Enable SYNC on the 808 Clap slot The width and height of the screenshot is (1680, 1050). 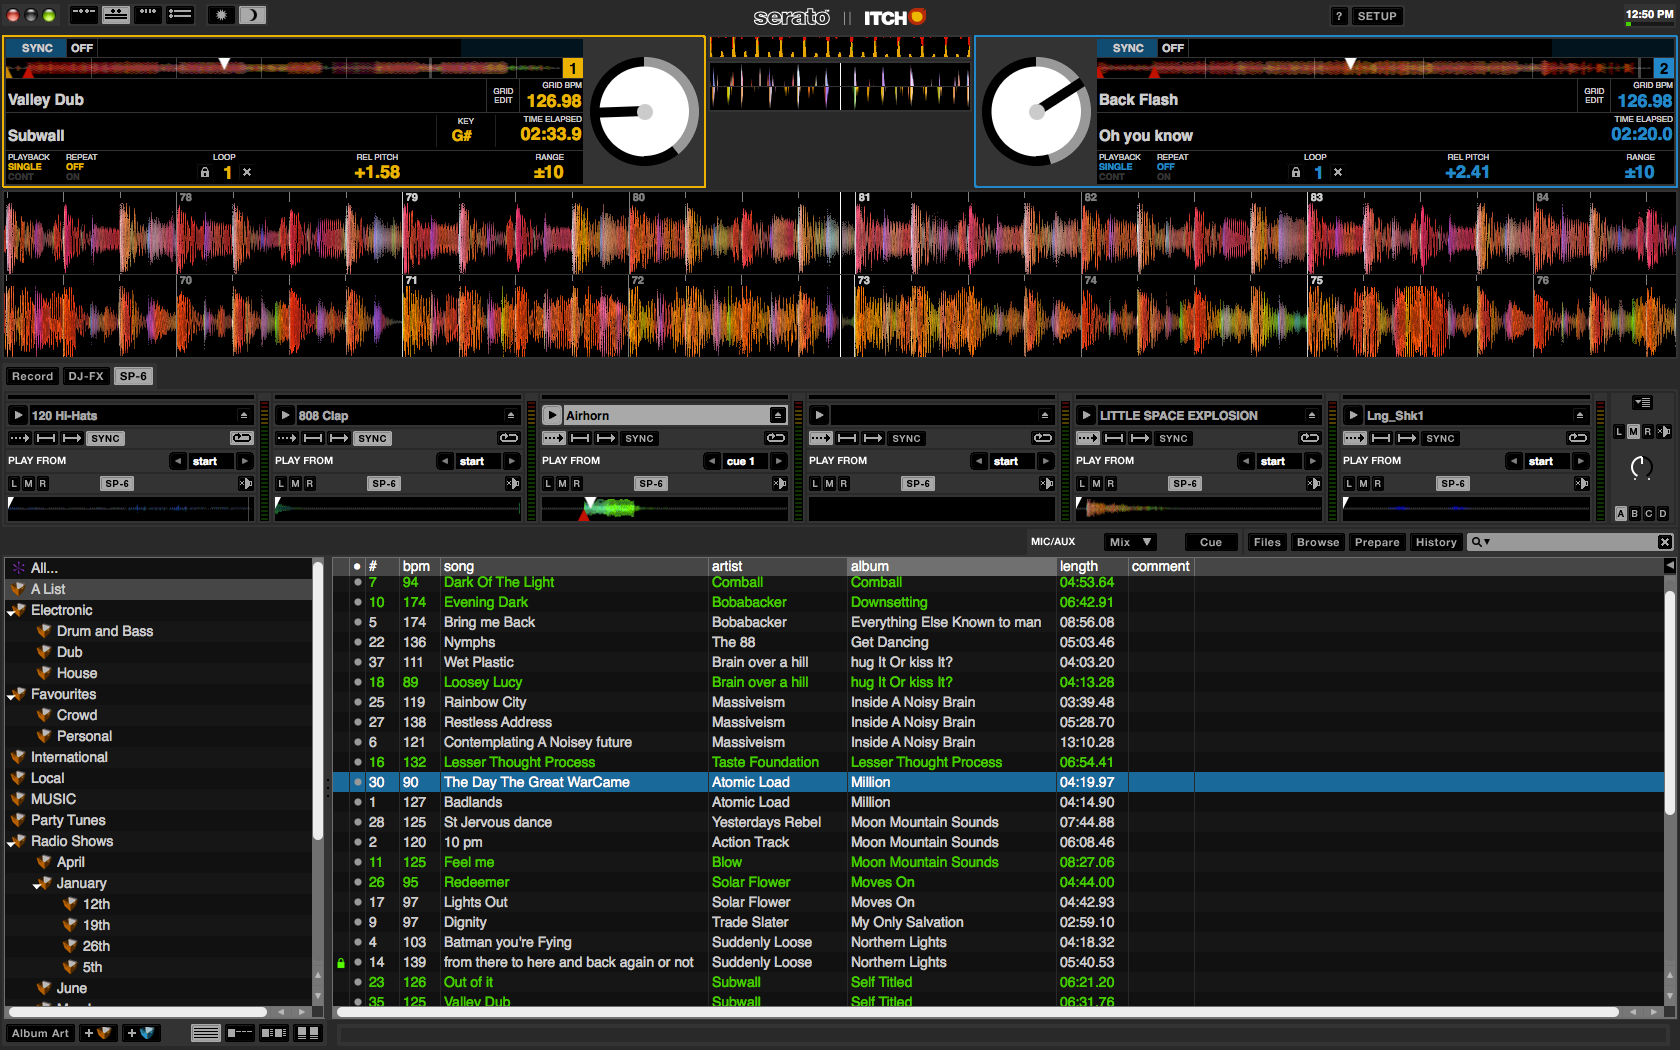pyautogui.click(x=372, y=438)
